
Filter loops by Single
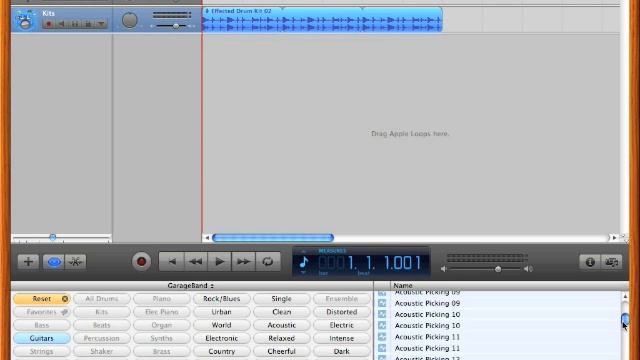282,299
